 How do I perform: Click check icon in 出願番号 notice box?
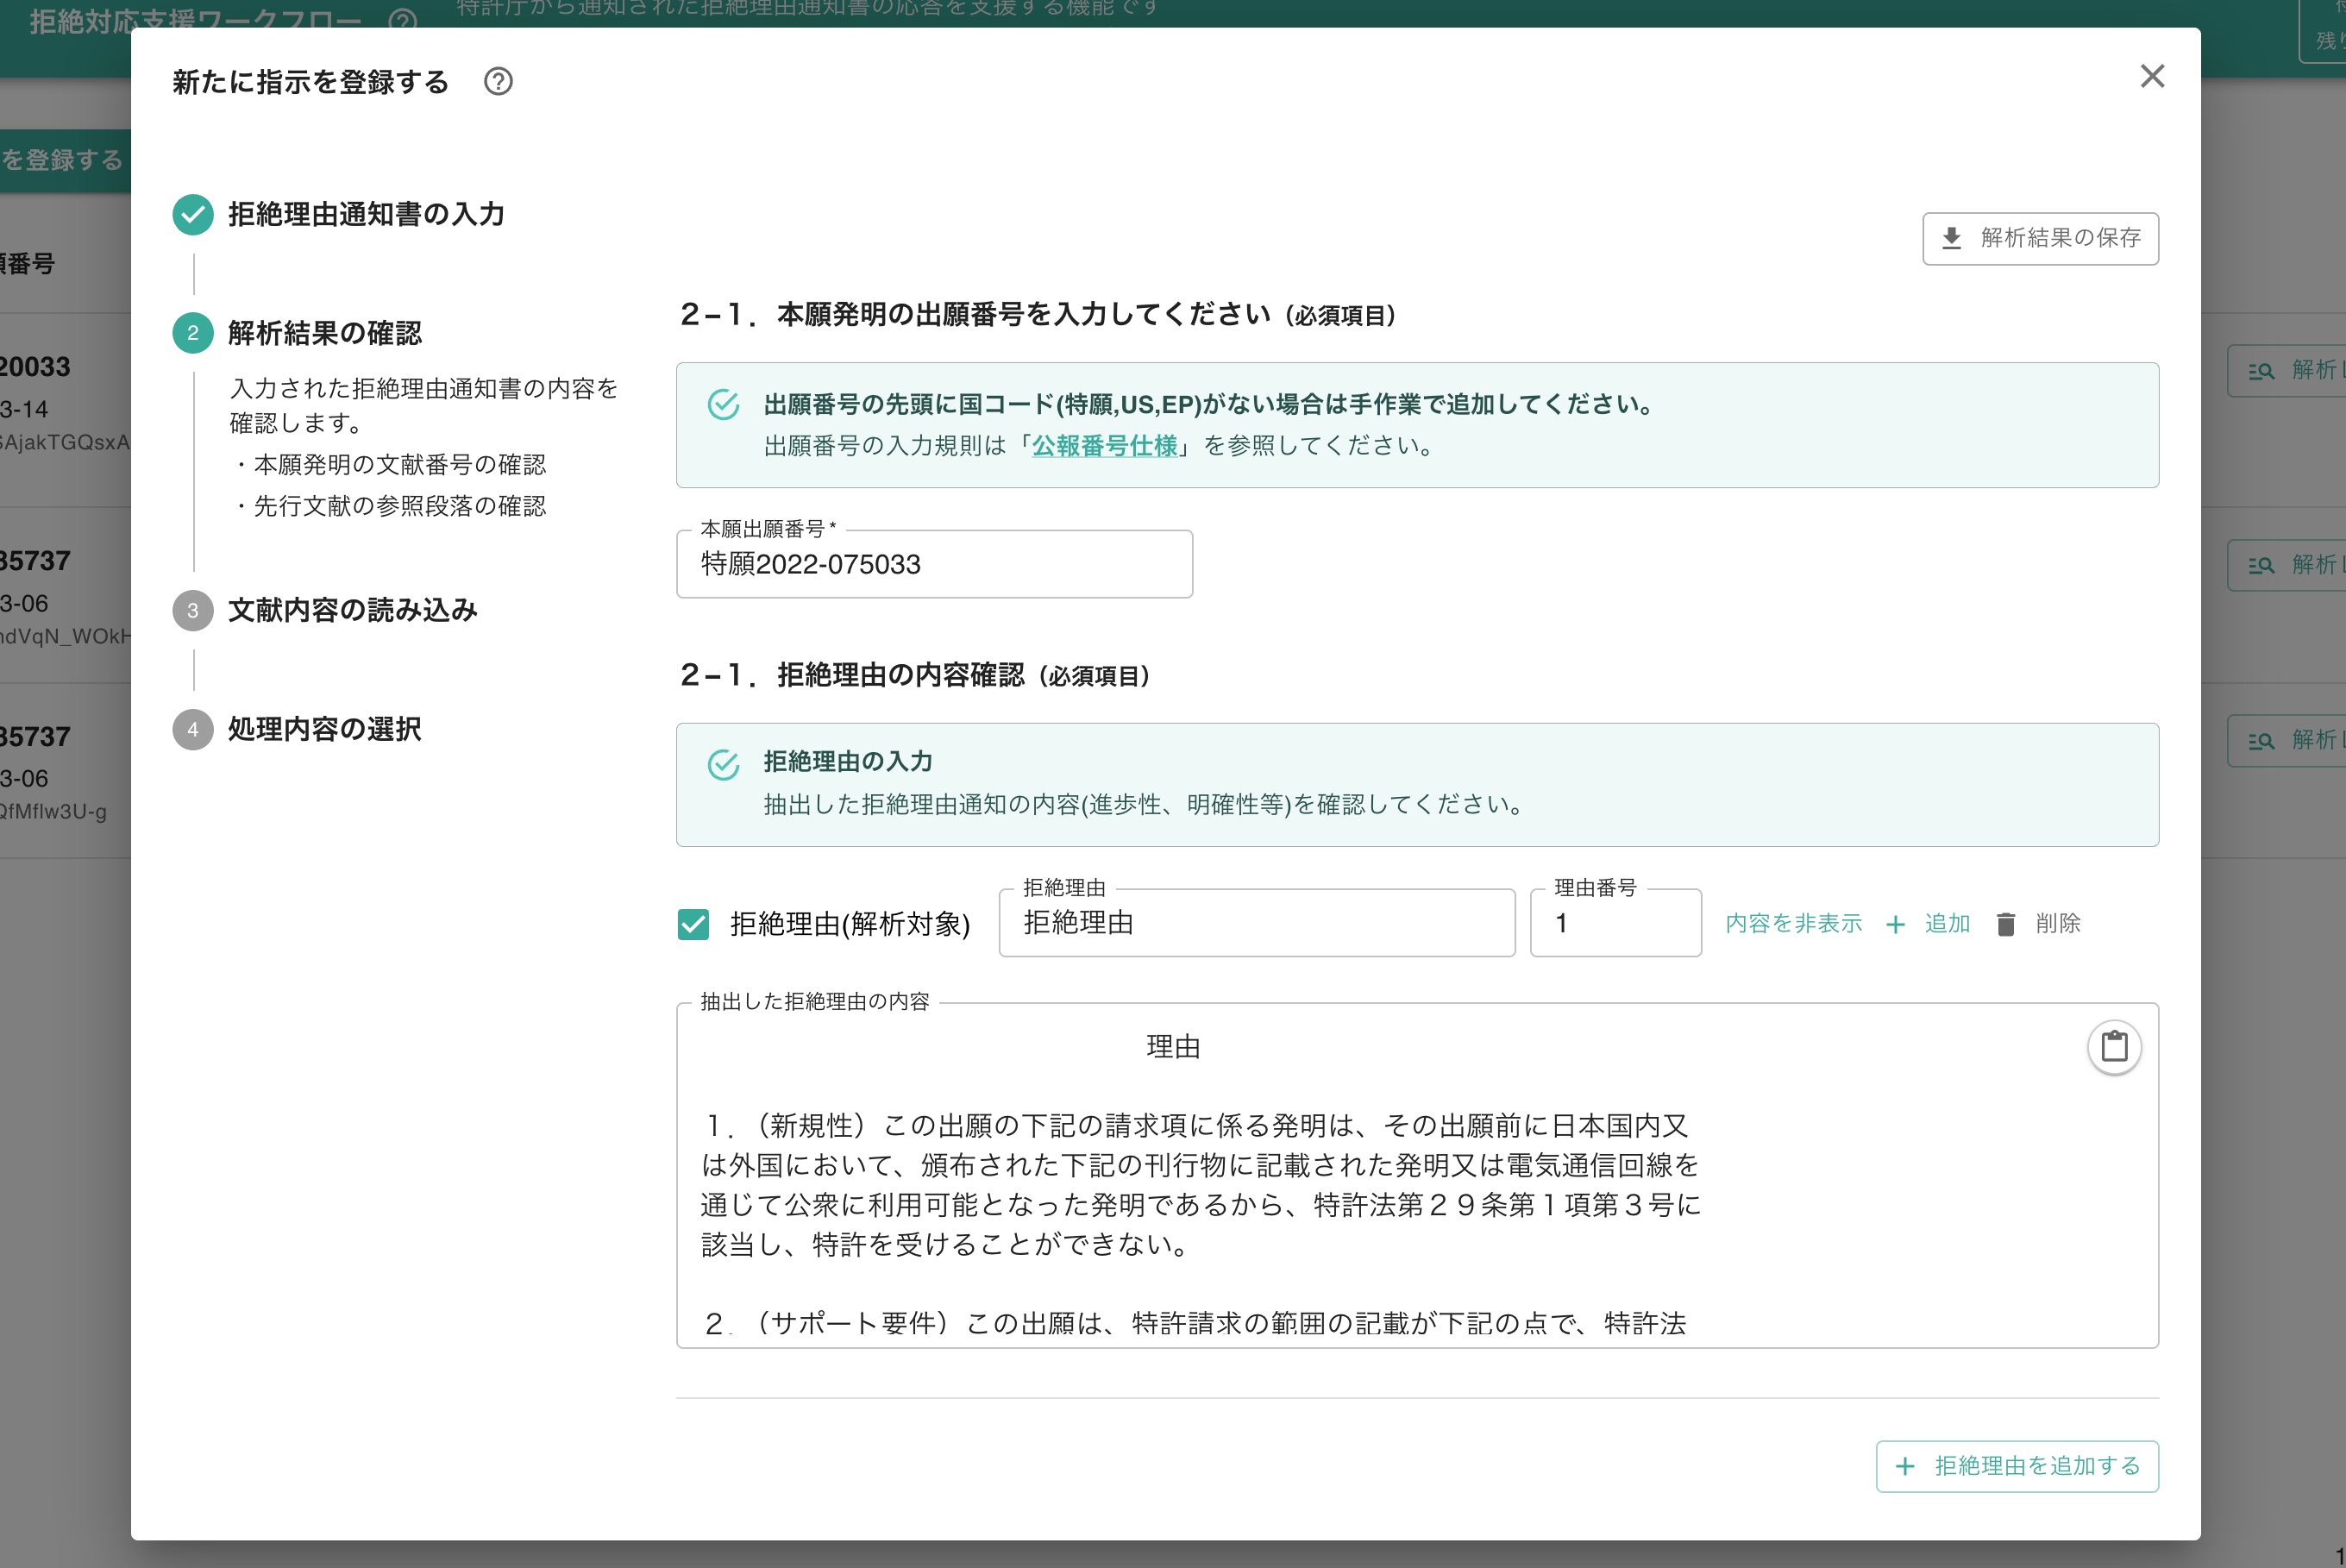point(723,405)
